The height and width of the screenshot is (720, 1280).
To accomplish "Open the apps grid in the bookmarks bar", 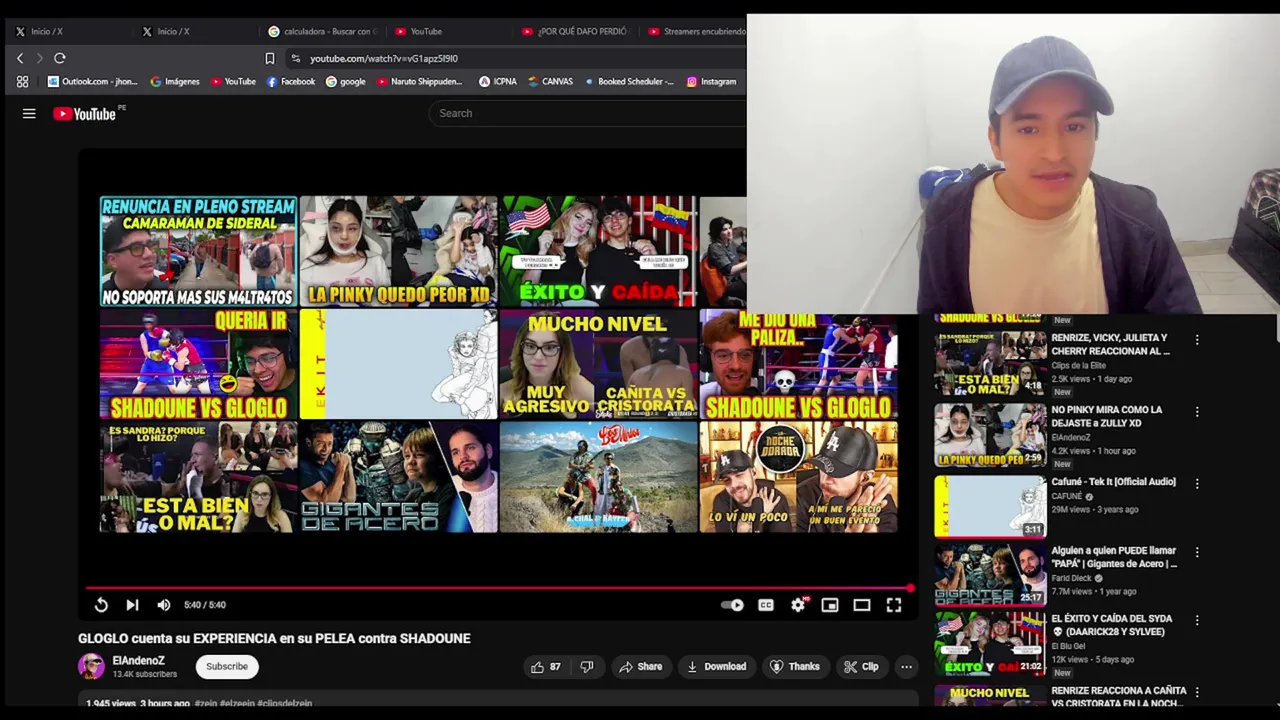I will pyautogui.click(x=22, y=82).
